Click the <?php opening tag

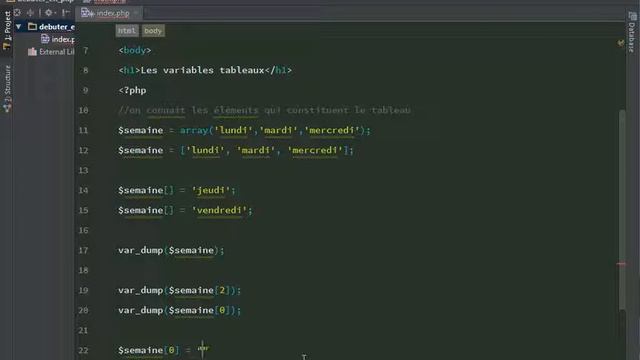point(132,90)
